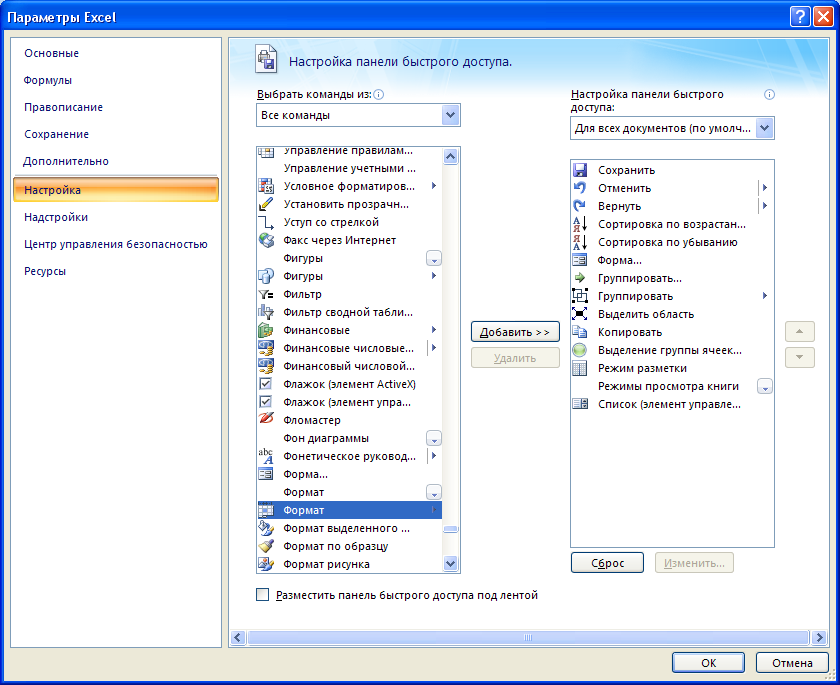Click the commands list scroll up arrow
The image size is (840, 685).
tap(451, 156)
